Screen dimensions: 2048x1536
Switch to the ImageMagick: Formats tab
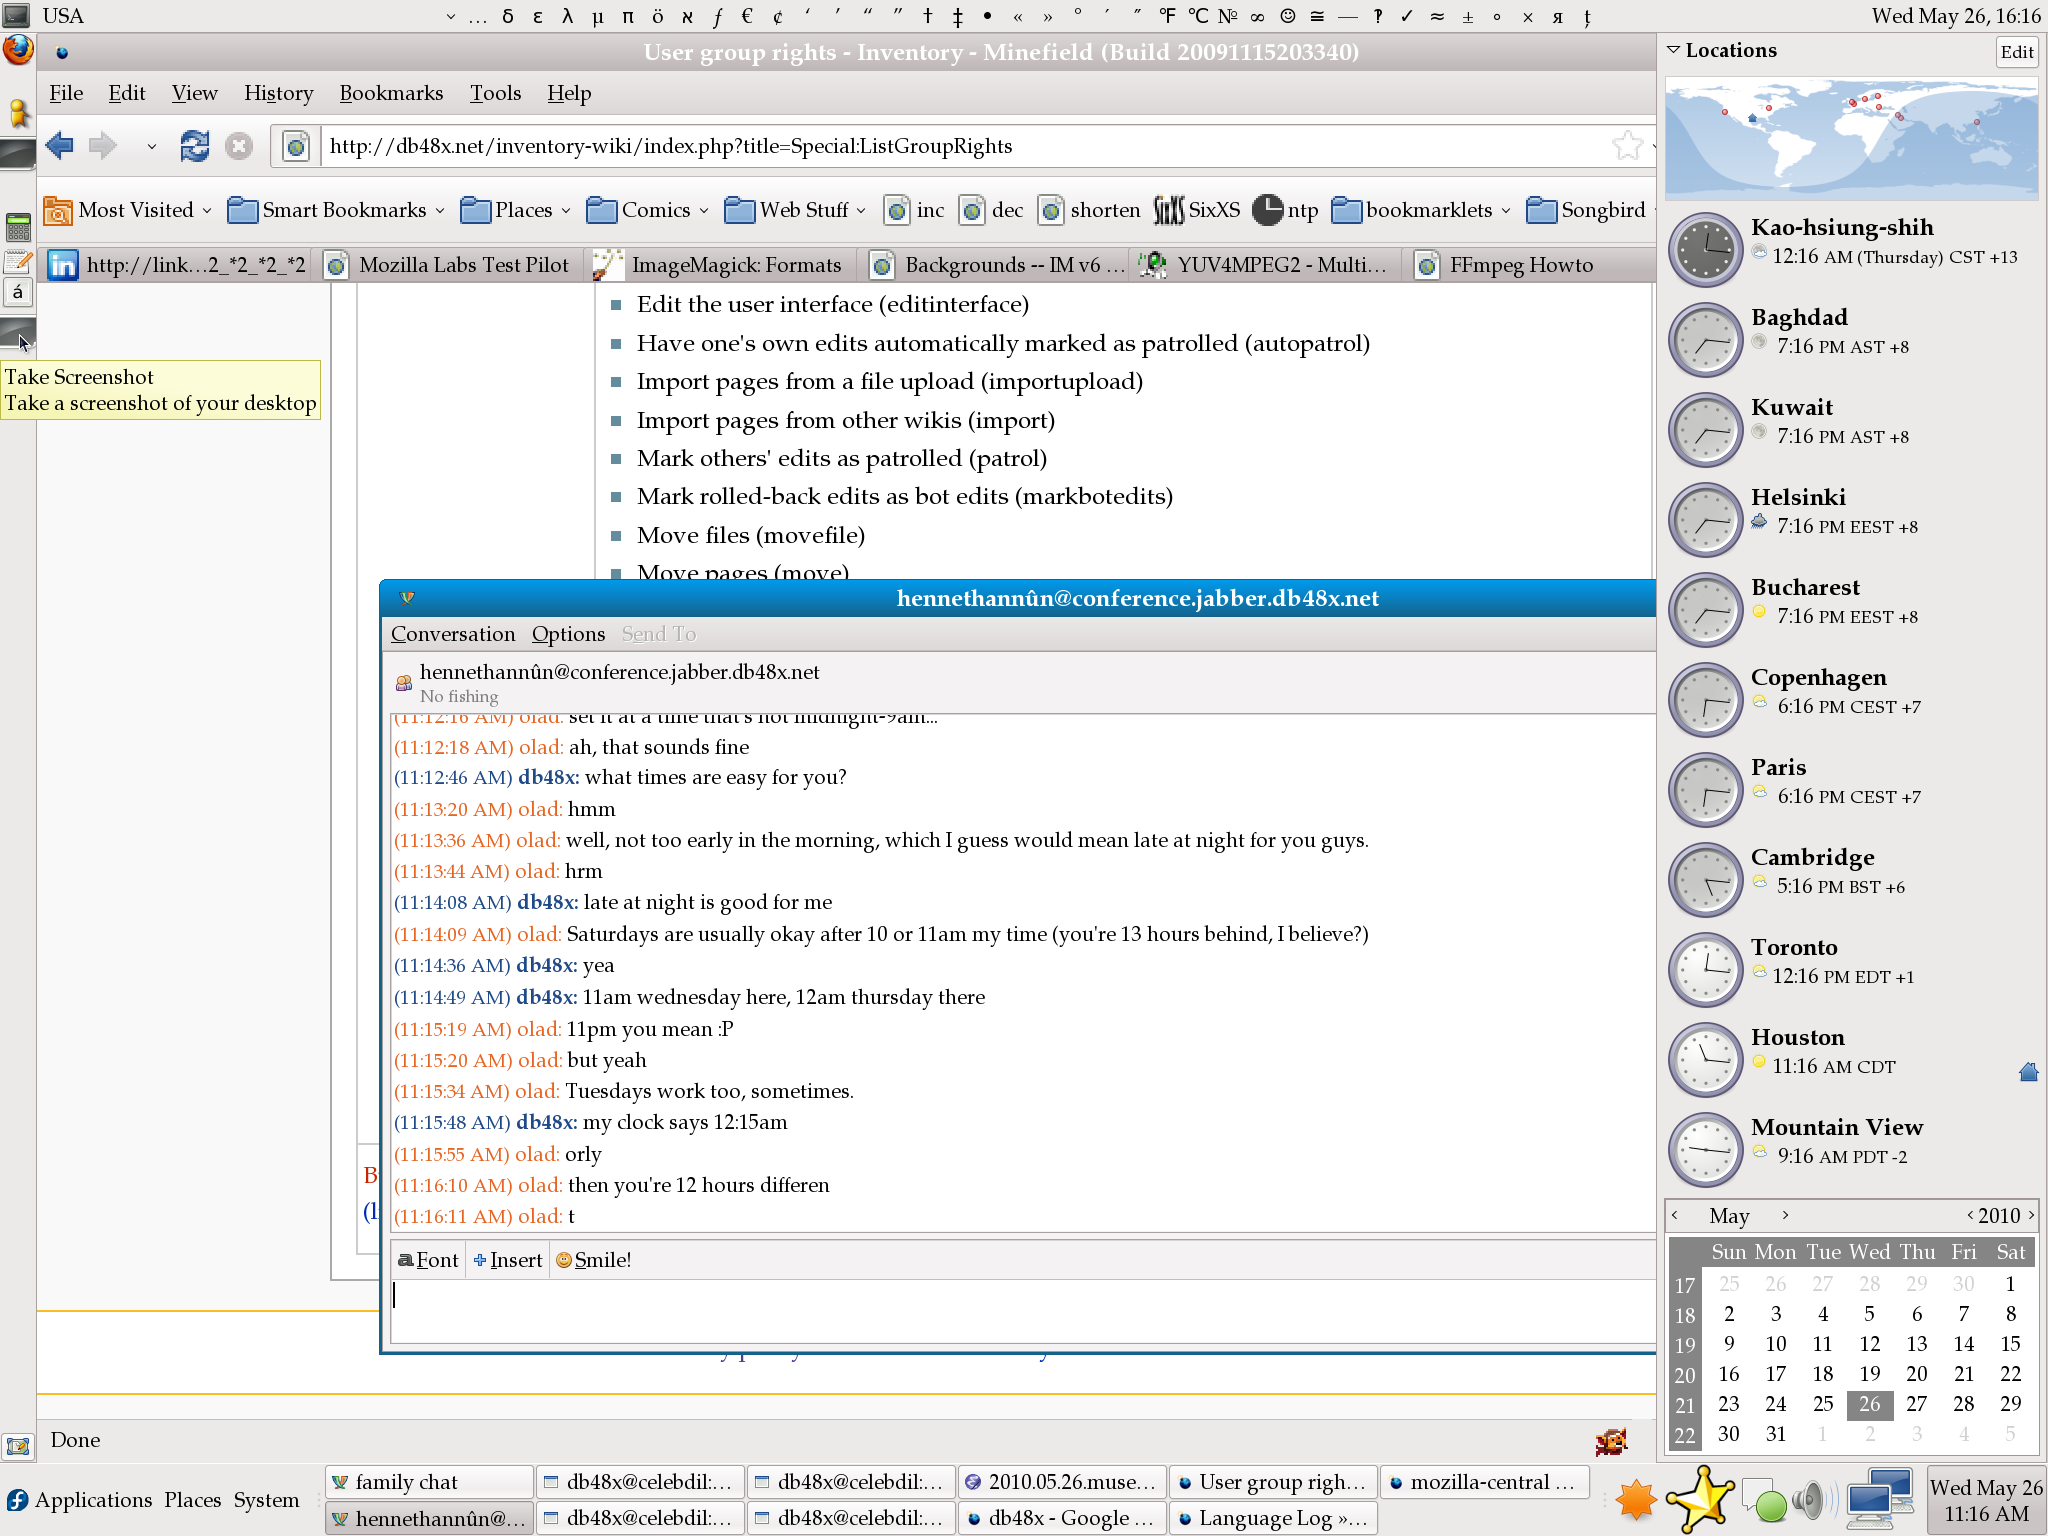[x=722, y=265]
